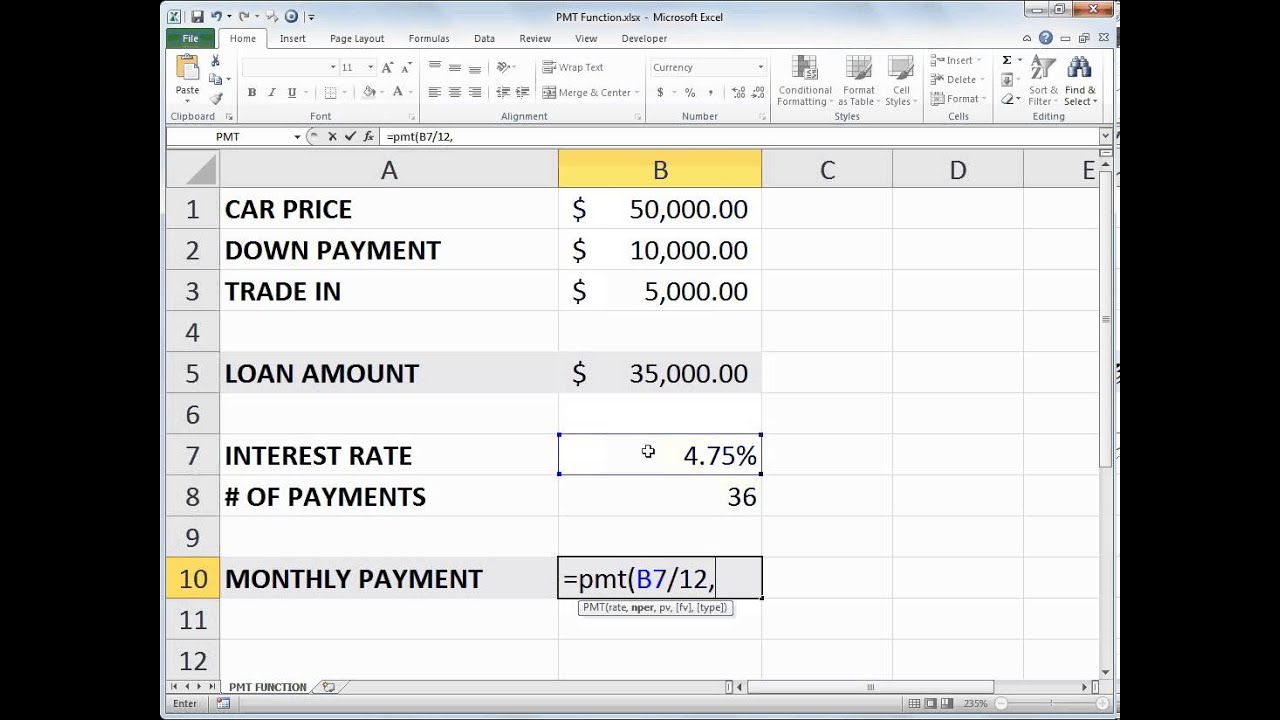Toggle Italic formatting

271,92
